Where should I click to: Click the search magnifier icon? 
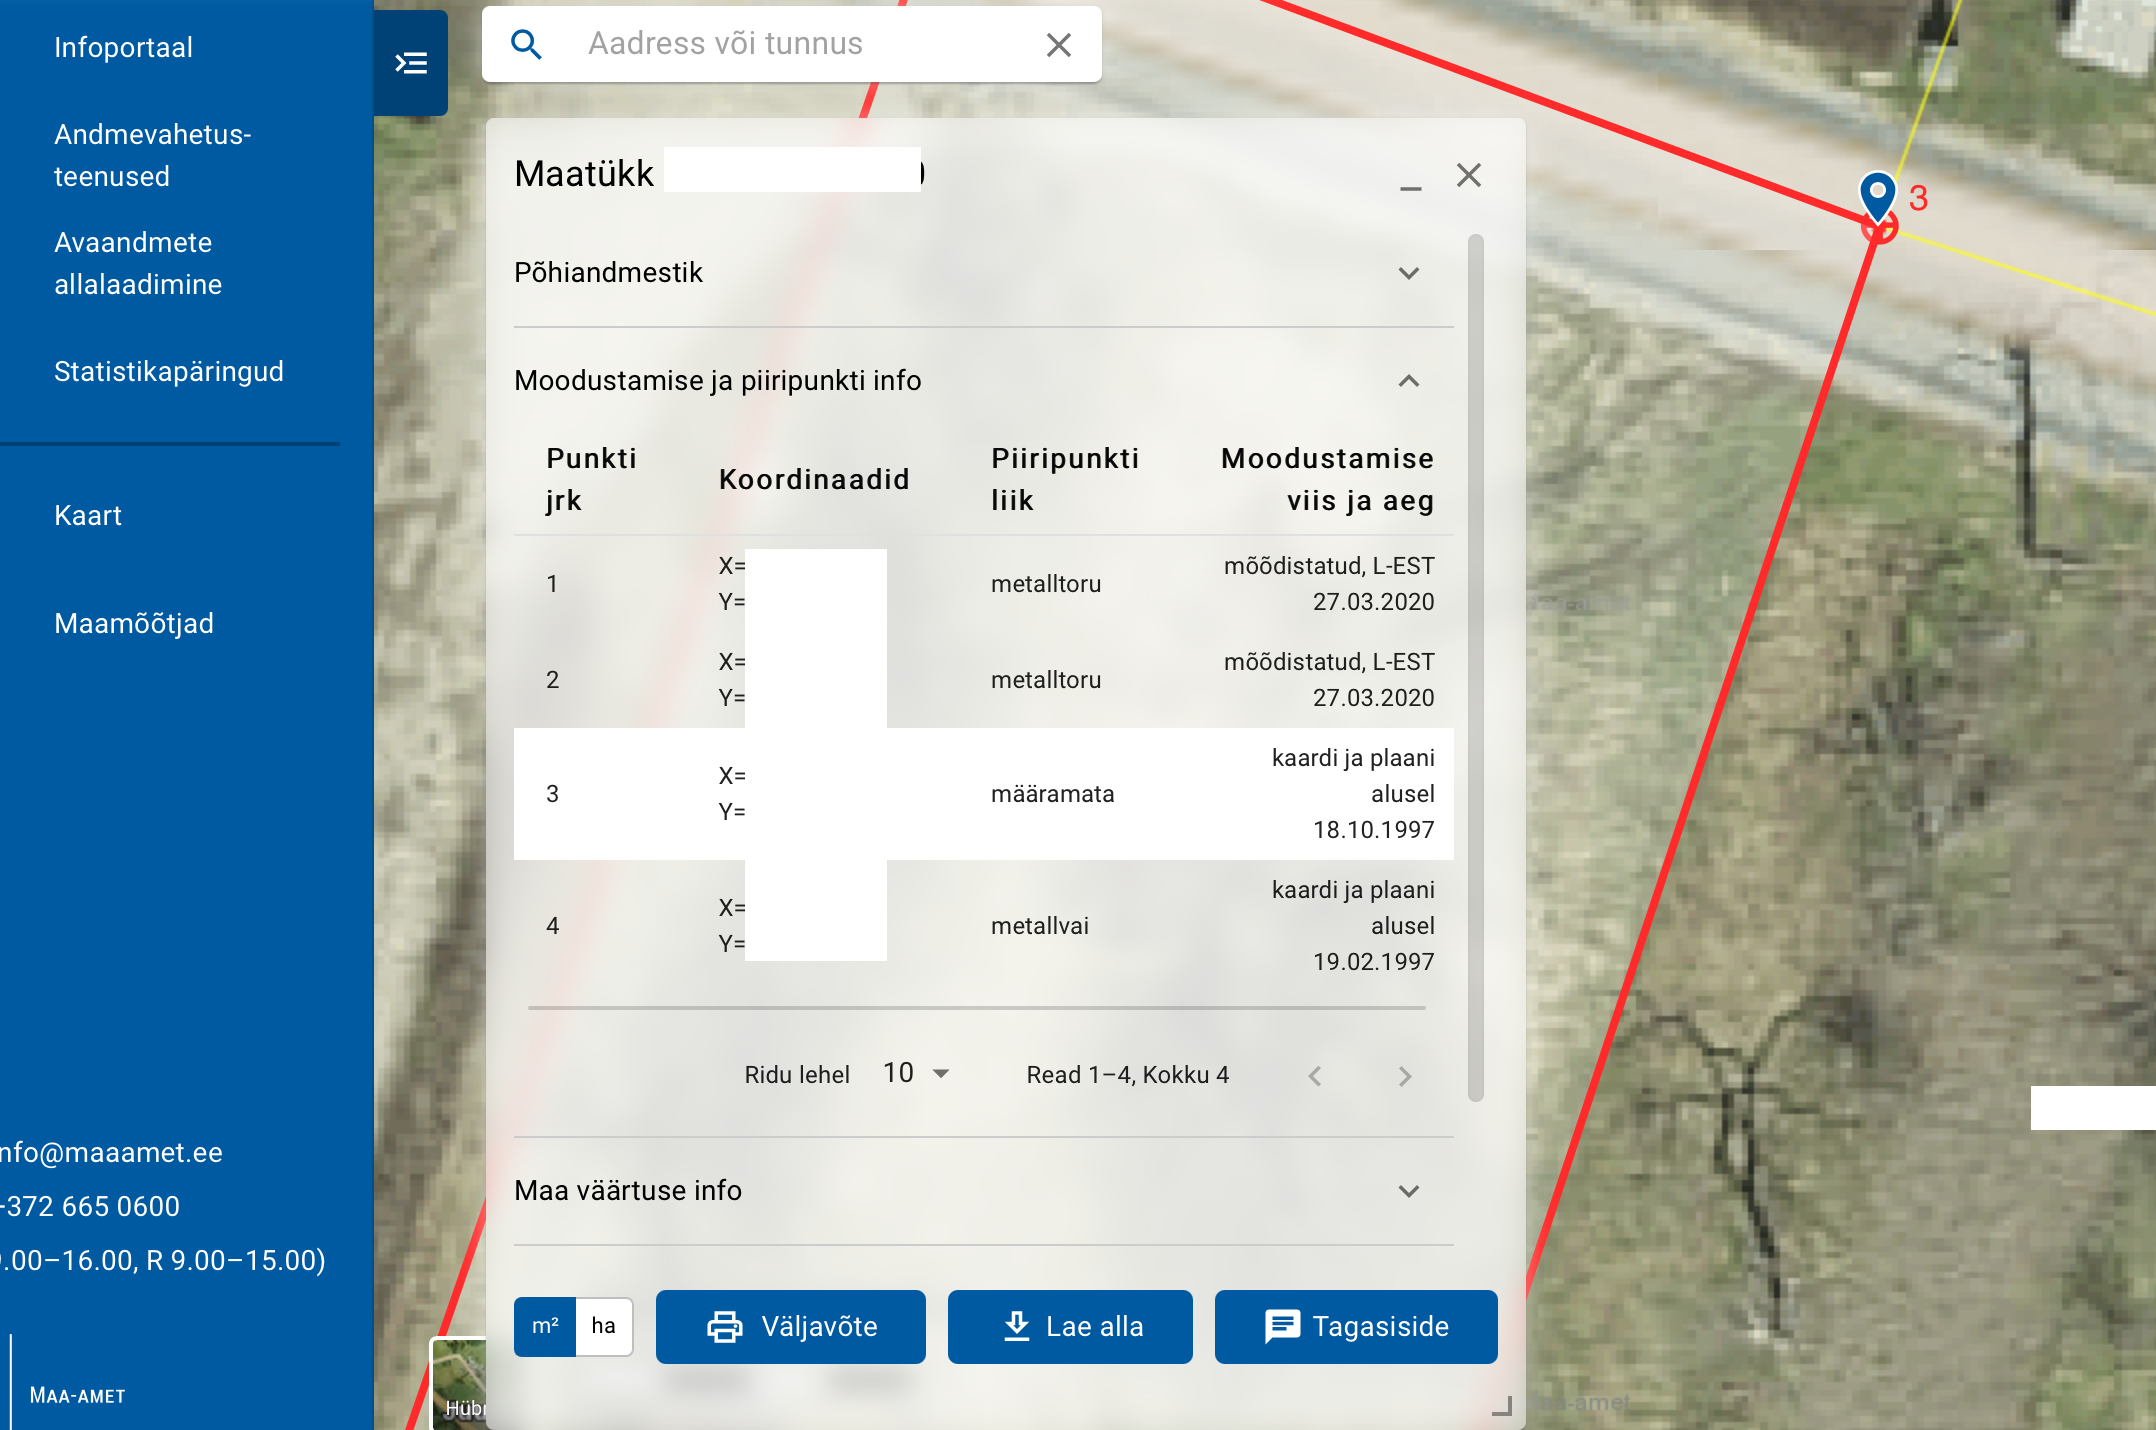(526, 44)
